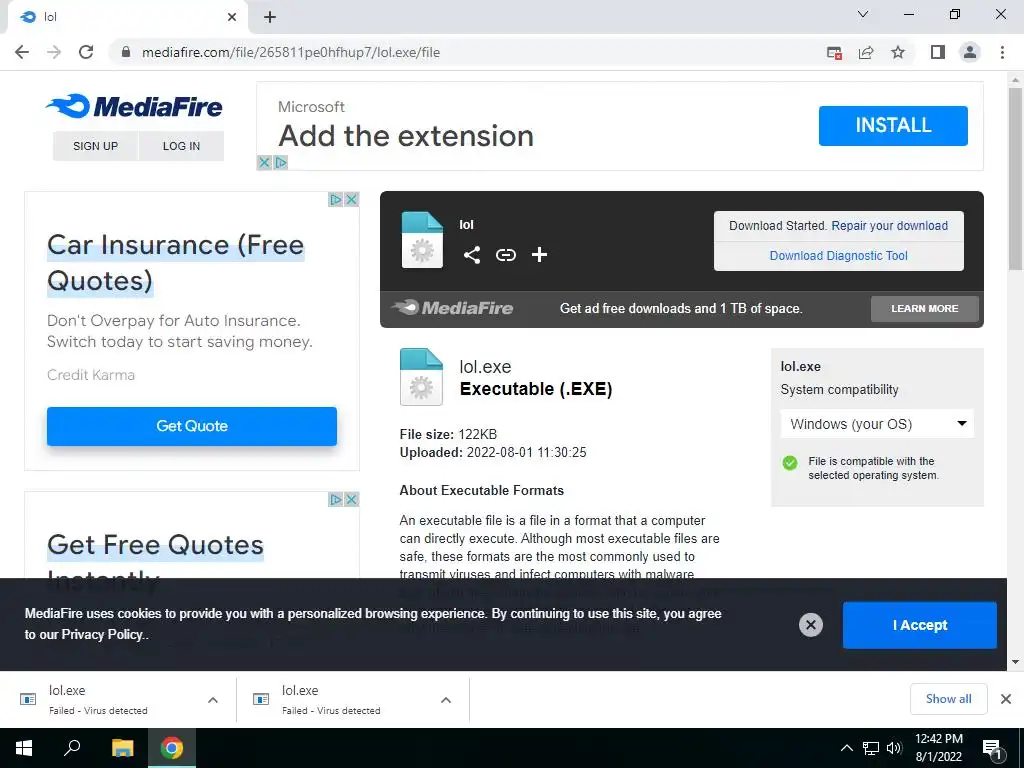Click Repair your download link
The image size is (1024, 768).
tap(889, 225)
